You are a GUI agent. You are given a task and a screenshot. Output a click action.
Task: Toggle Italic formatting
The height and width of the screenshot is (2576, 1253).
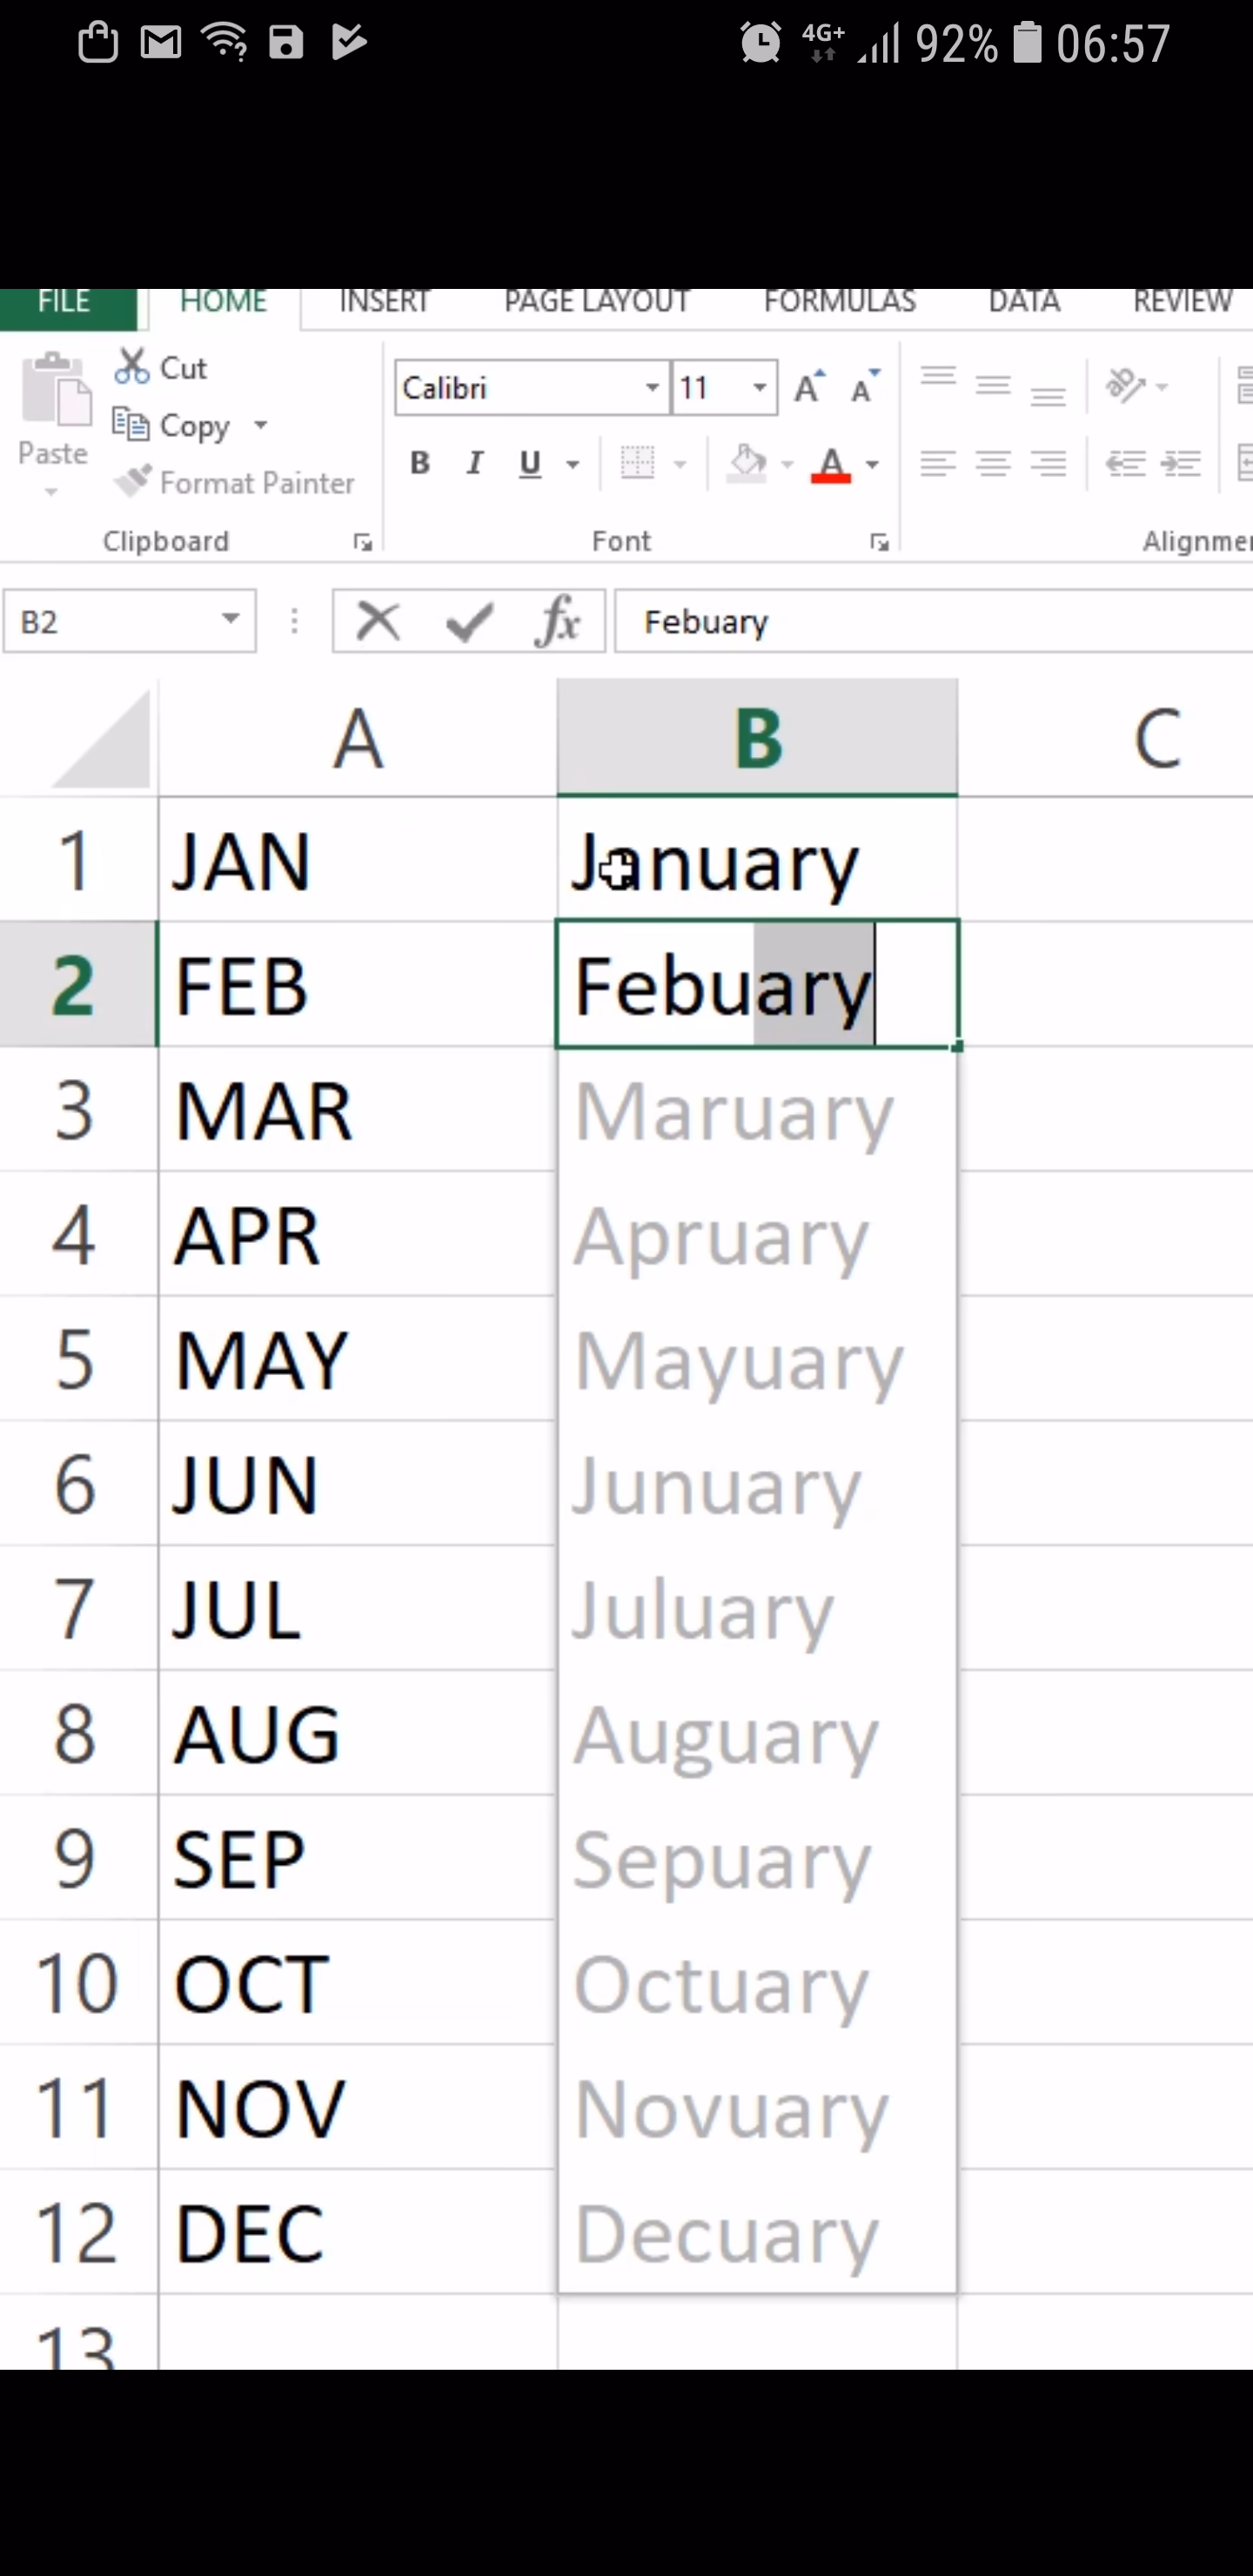(475, 463)
